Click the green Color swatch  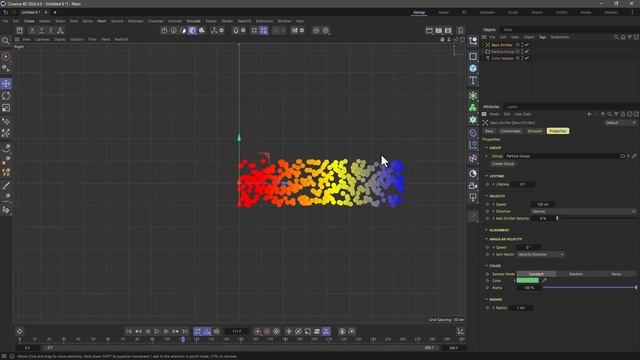tap(528, 281)
